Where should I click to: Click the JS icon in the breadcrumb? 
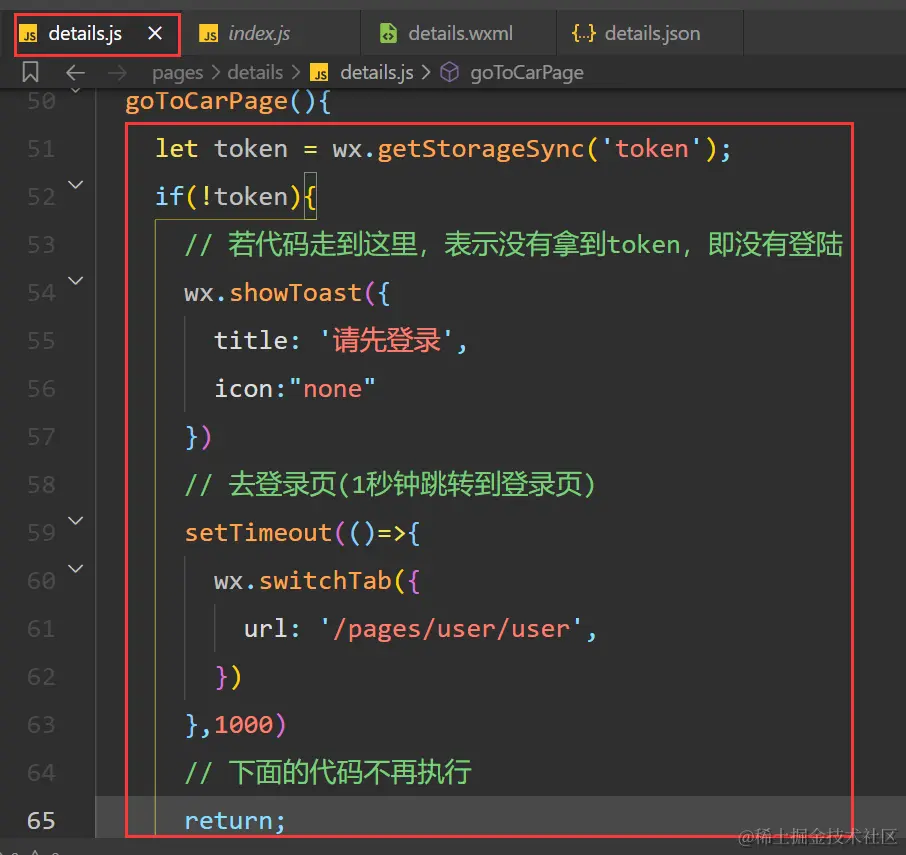coord(319,73)
